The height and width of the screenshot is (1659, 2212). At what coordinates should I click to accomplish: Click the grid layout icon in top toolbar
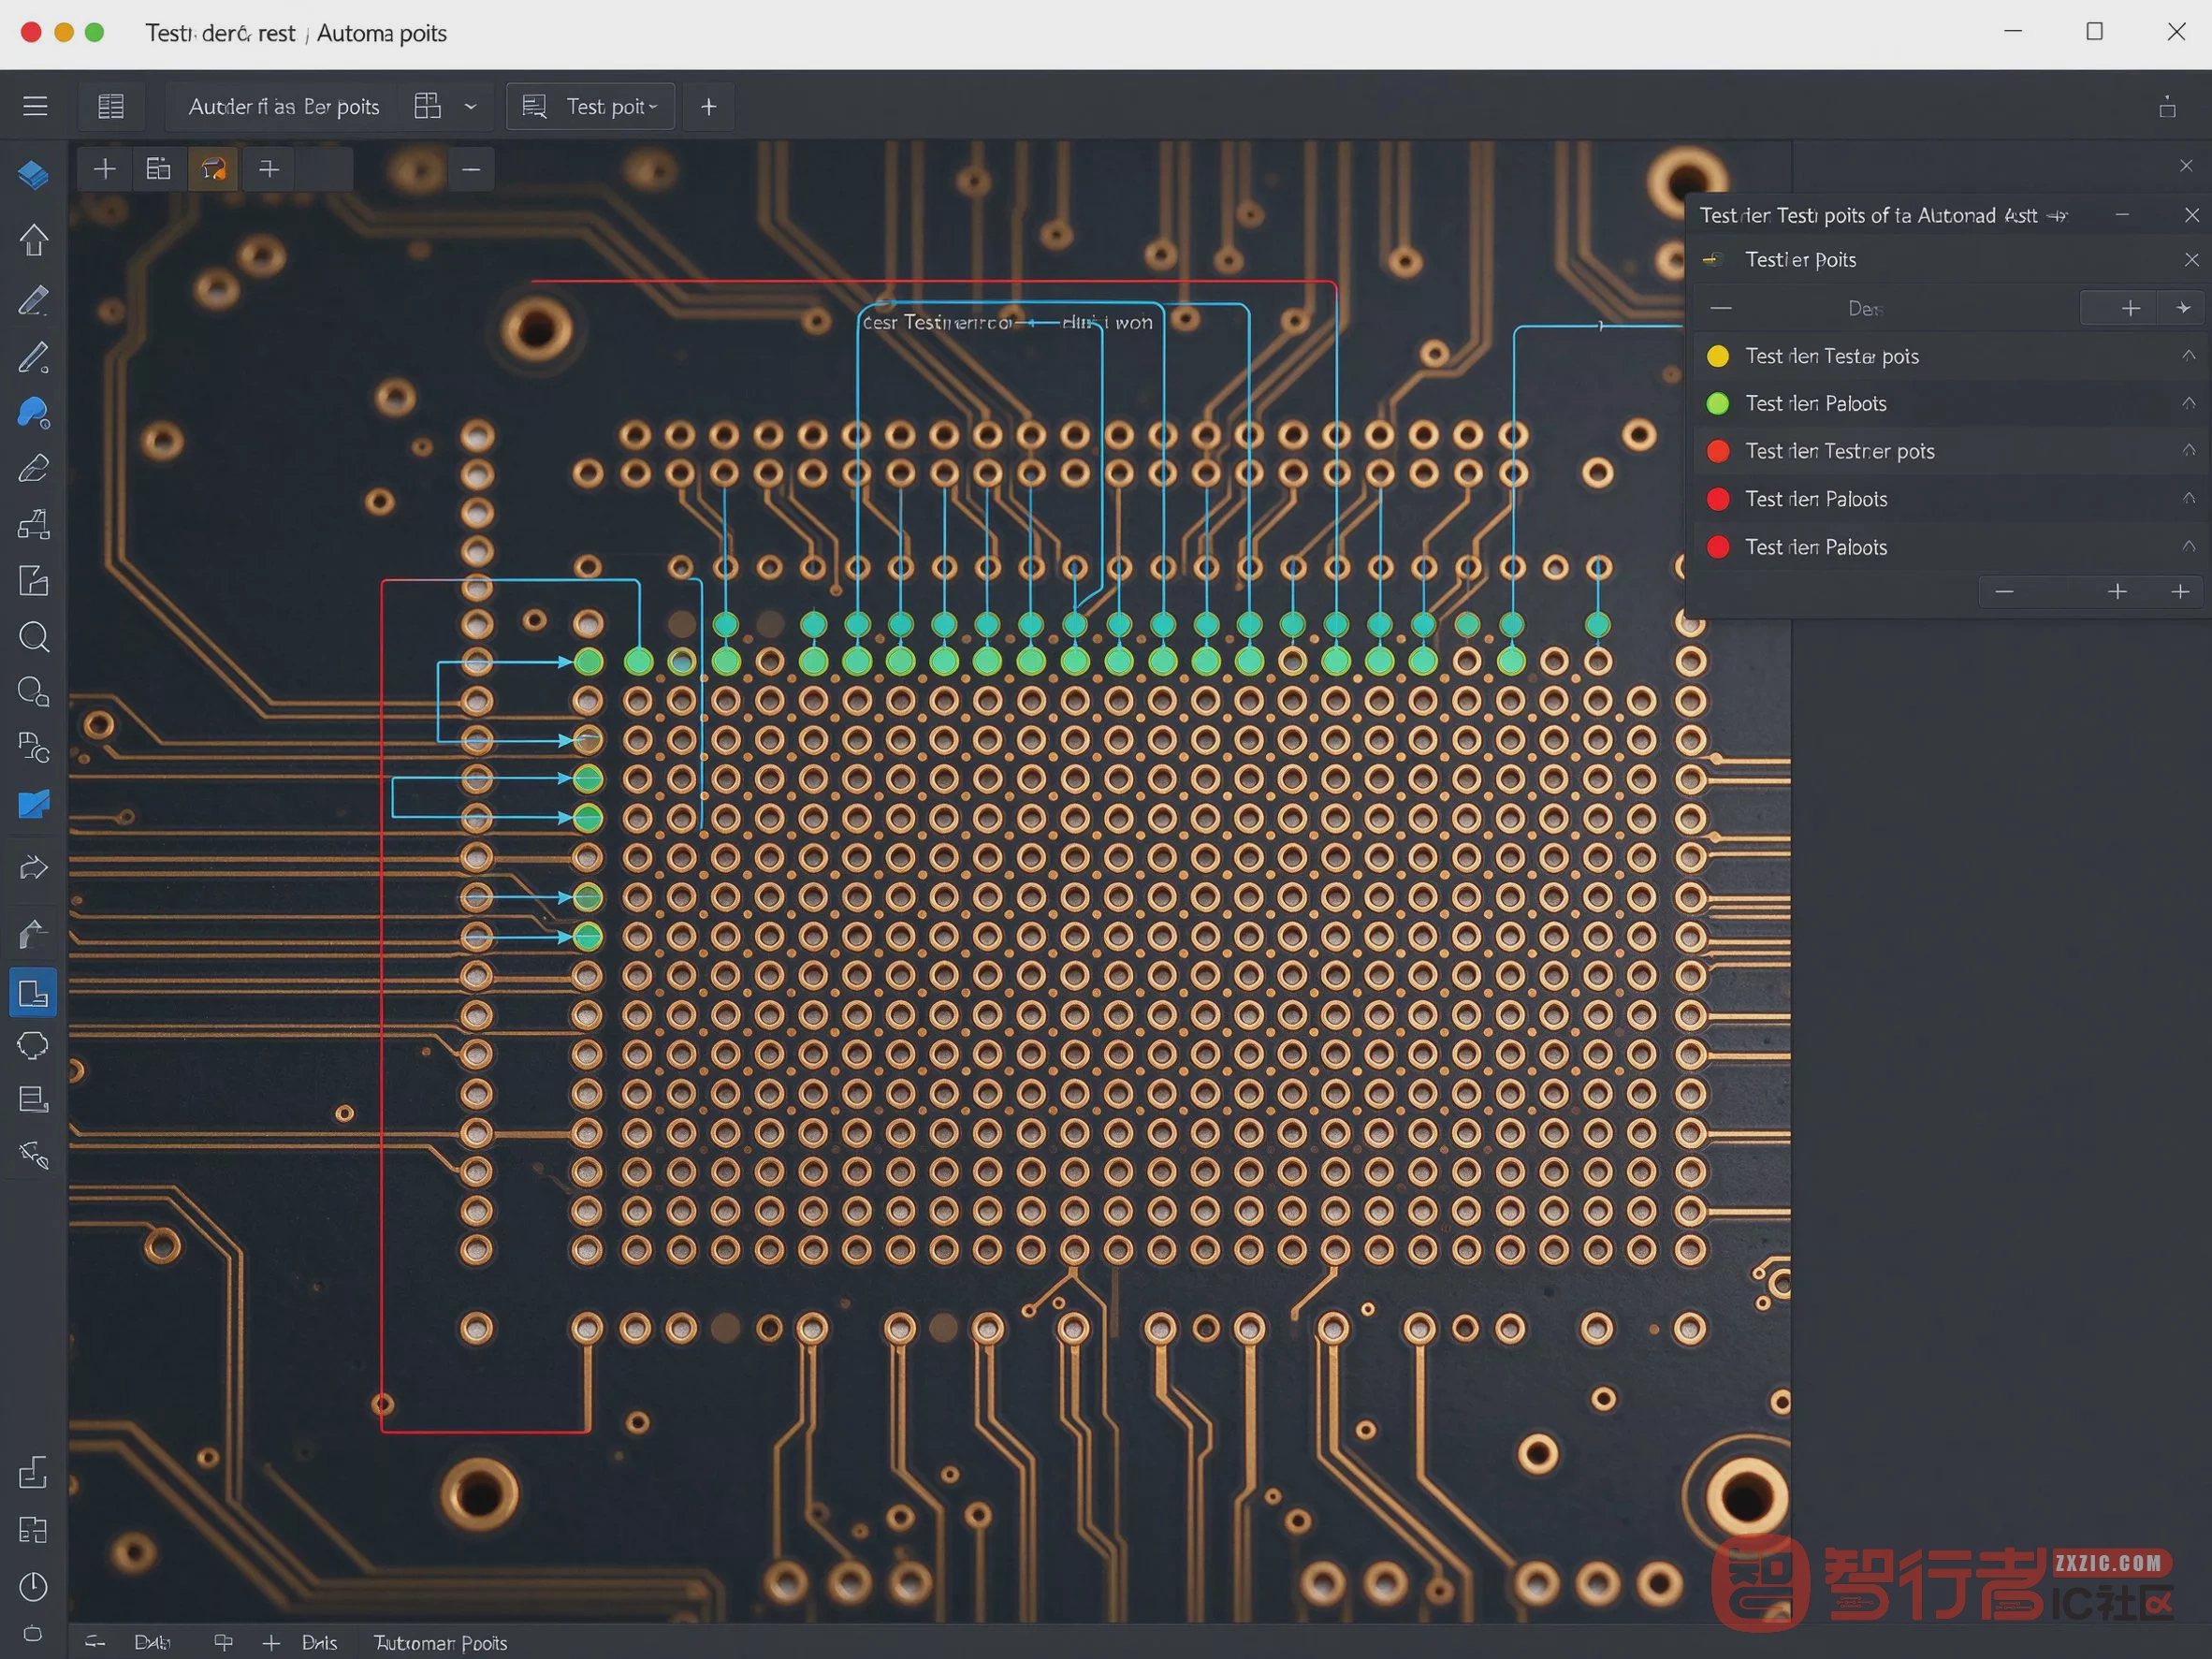tap(427, 106)
